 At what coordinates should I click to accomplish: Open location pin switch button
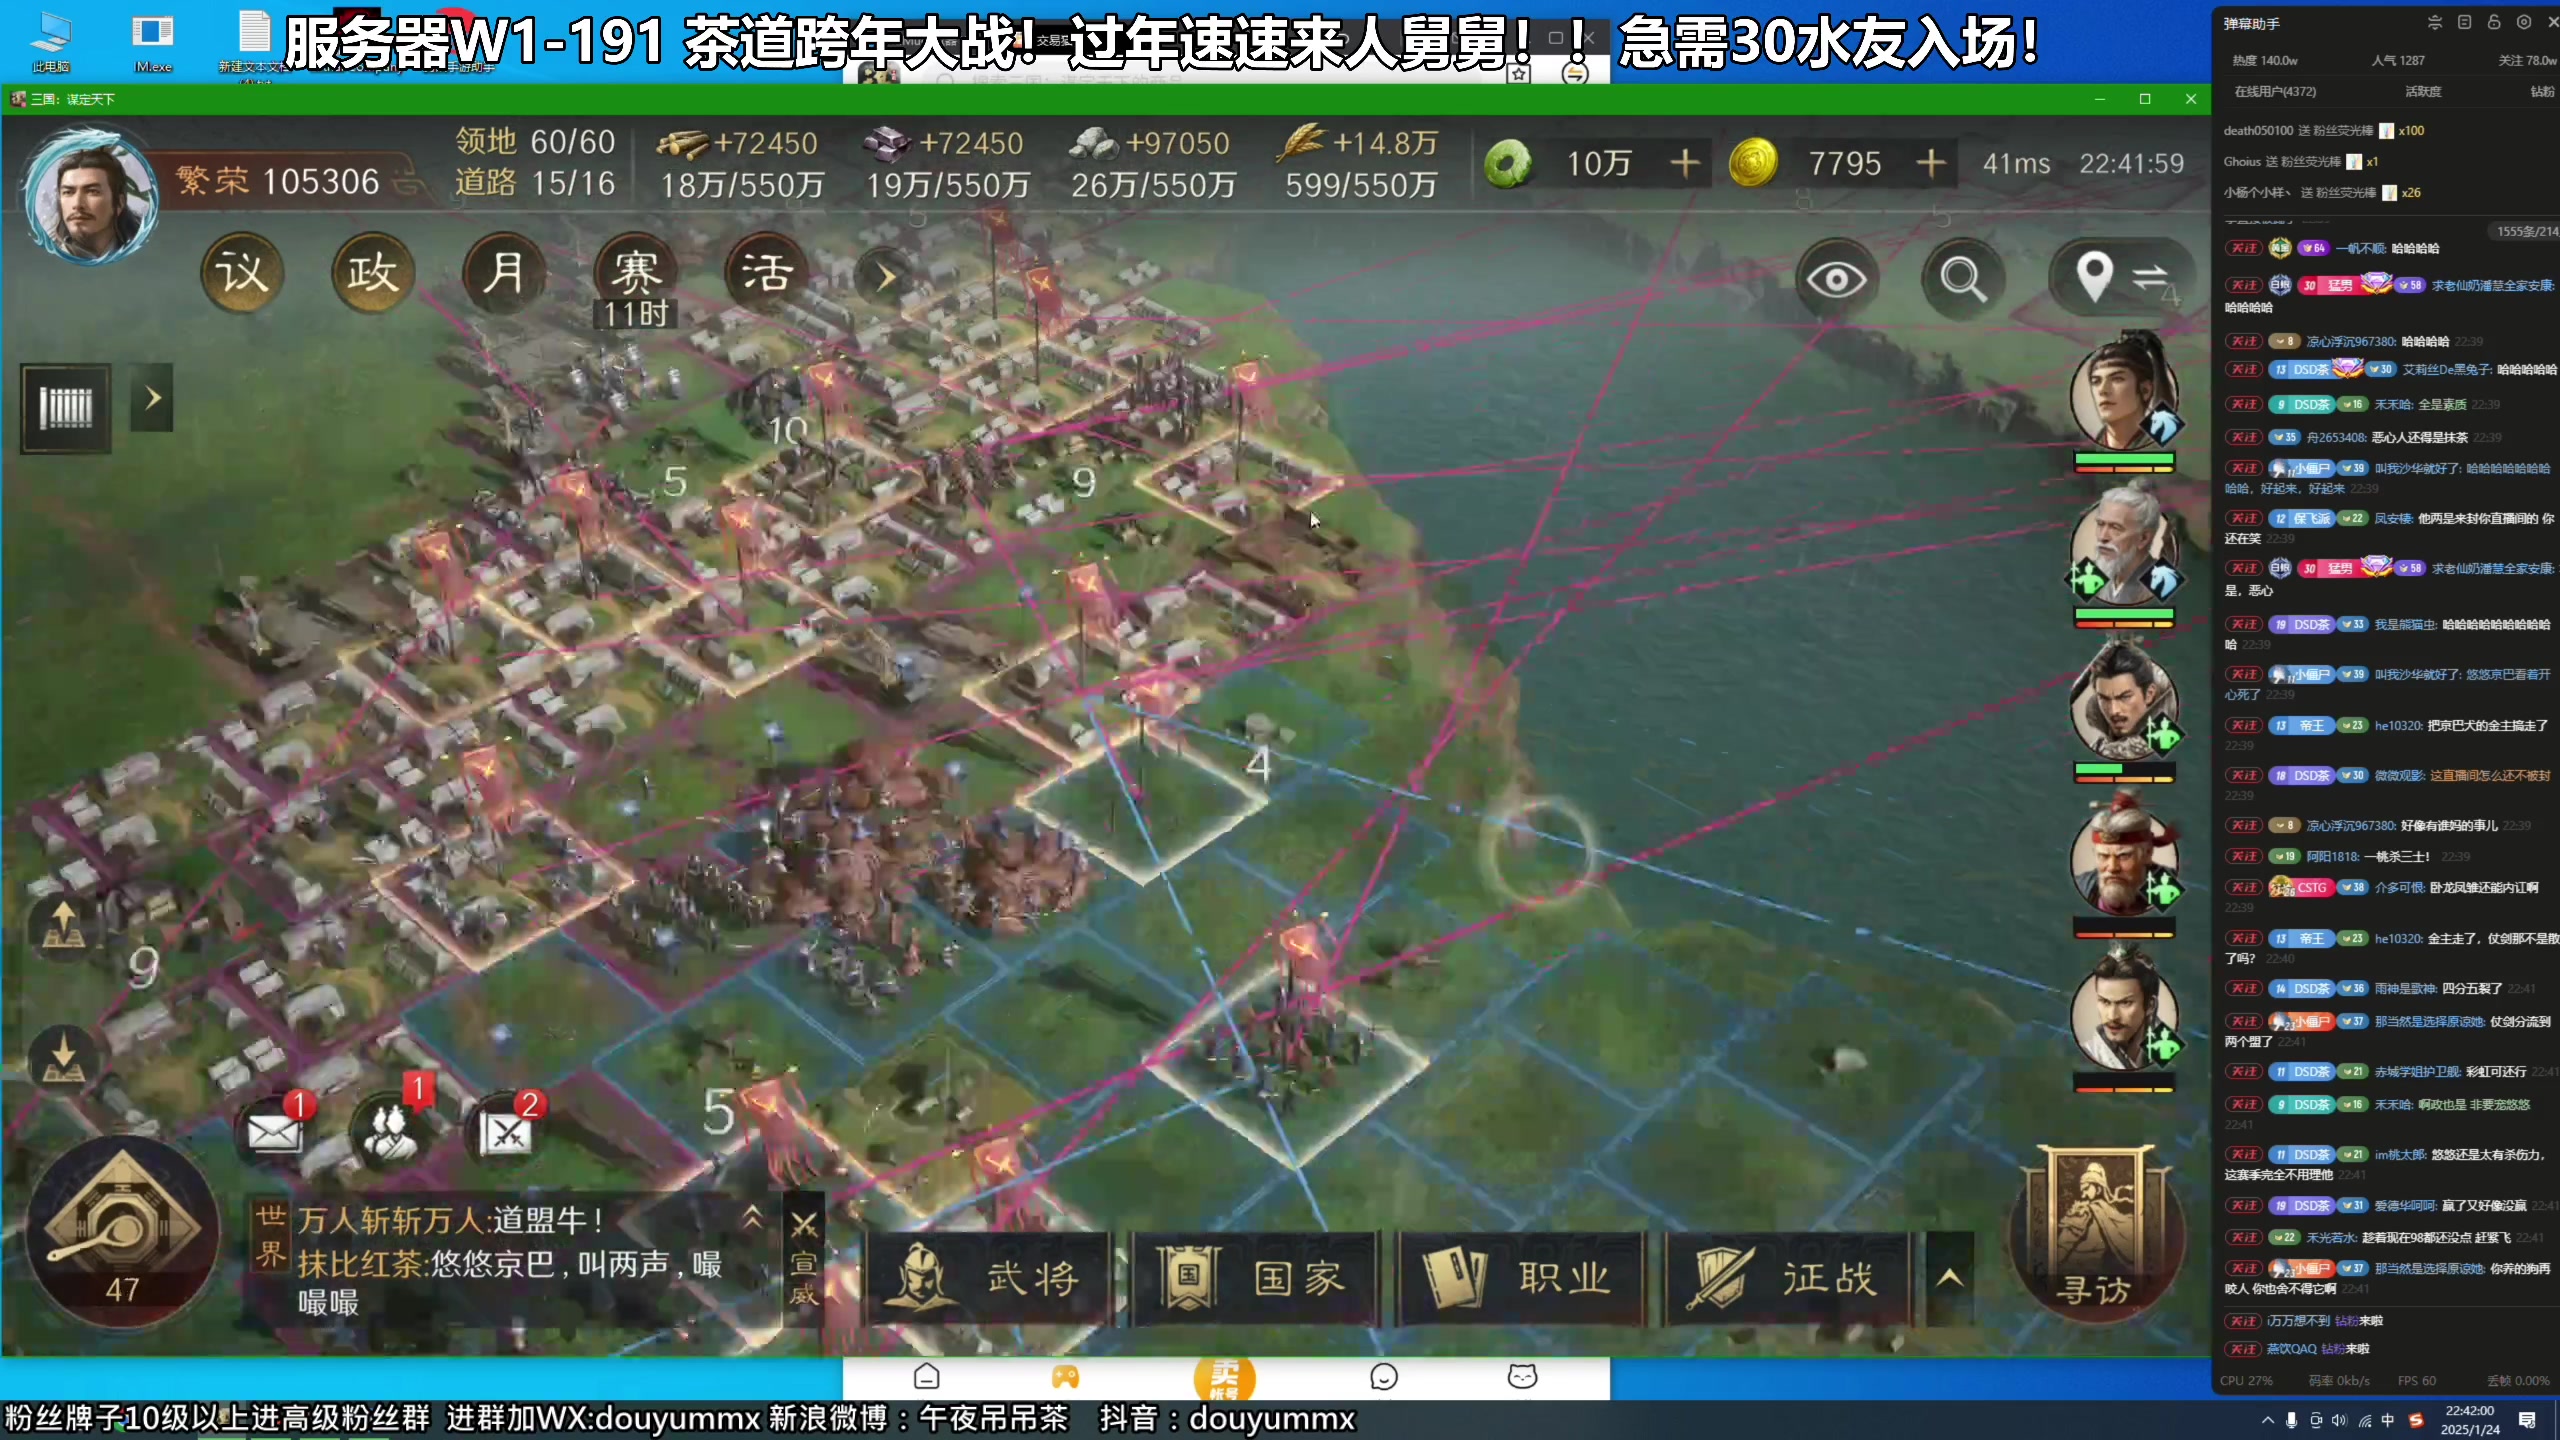point(2120,277)
